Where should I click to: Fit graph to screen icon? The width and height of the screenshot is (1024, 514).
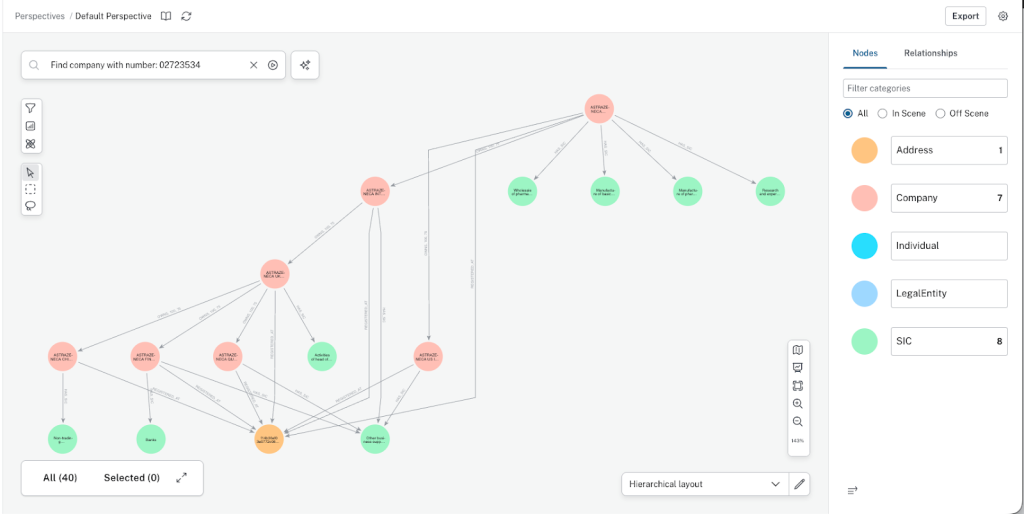[x=797, y=386]
